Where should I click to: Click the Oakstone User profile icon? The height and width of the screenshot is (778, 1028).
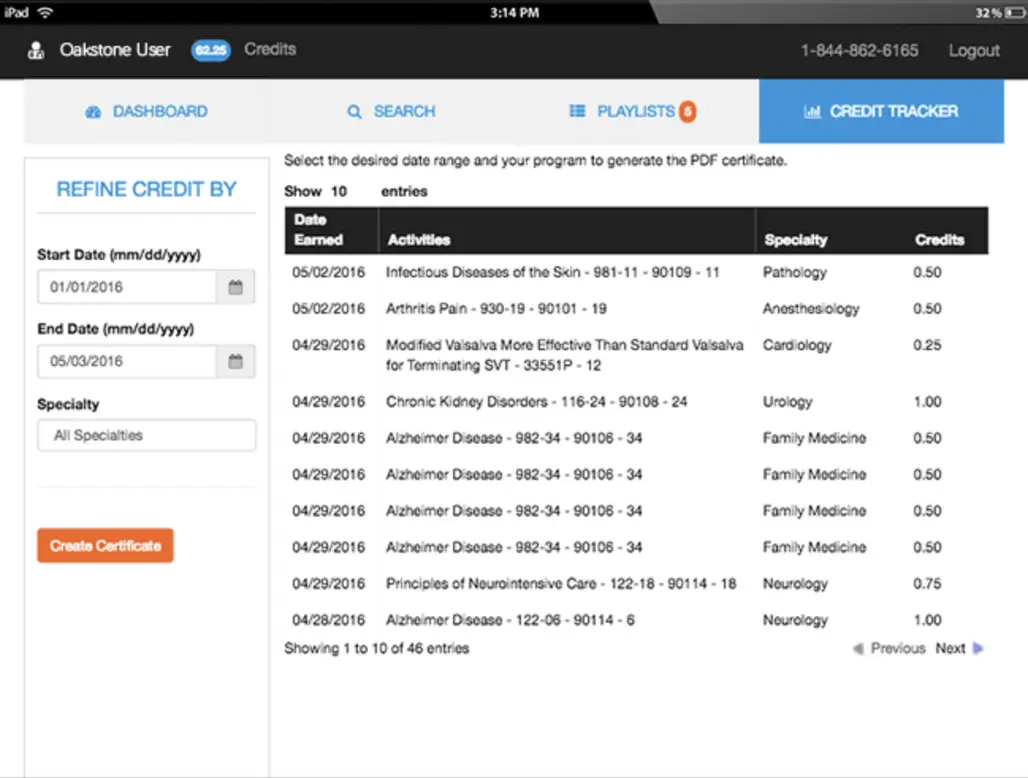(36, 50)
